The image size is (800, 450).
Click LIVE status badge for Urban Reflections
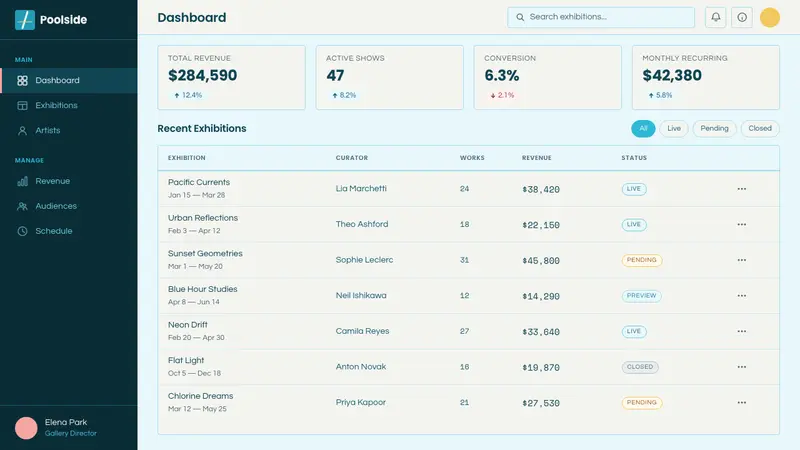634,224
